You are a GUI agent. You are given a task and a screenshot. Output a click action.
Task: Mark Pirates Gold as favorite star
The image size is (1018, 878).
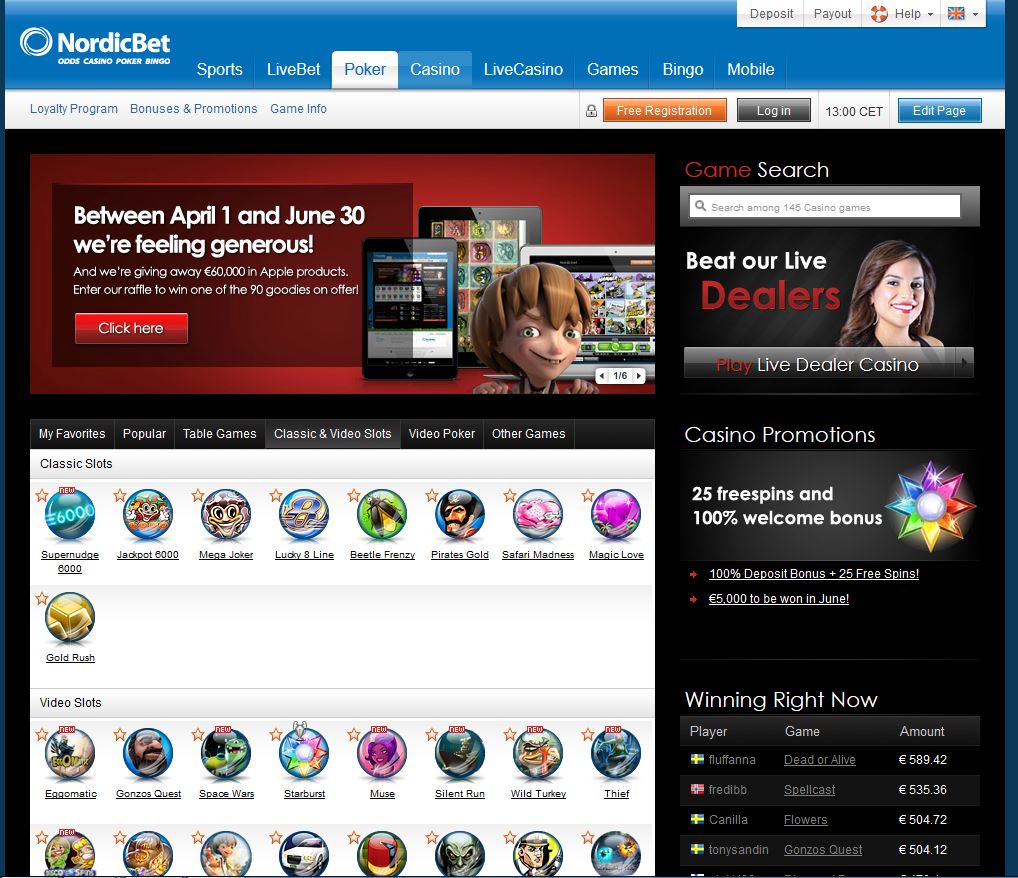click(x=432, y=495)
